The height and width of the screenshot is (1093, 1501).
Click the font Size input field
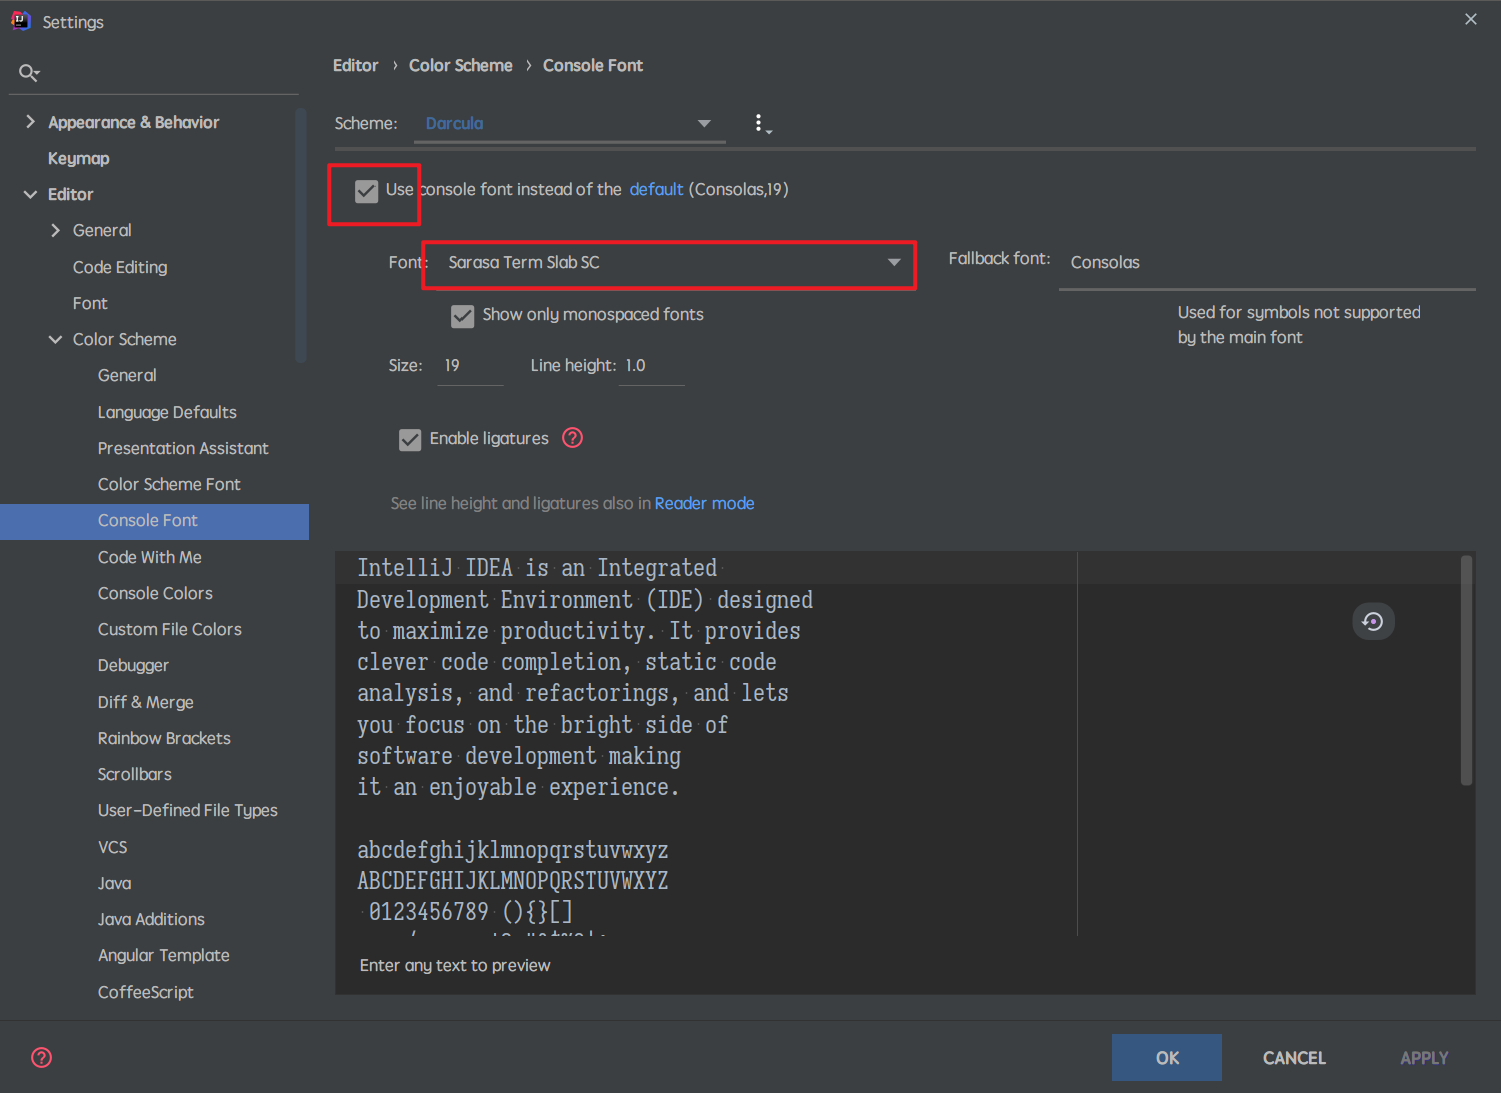pyautogui.click(x=470, y=366)
